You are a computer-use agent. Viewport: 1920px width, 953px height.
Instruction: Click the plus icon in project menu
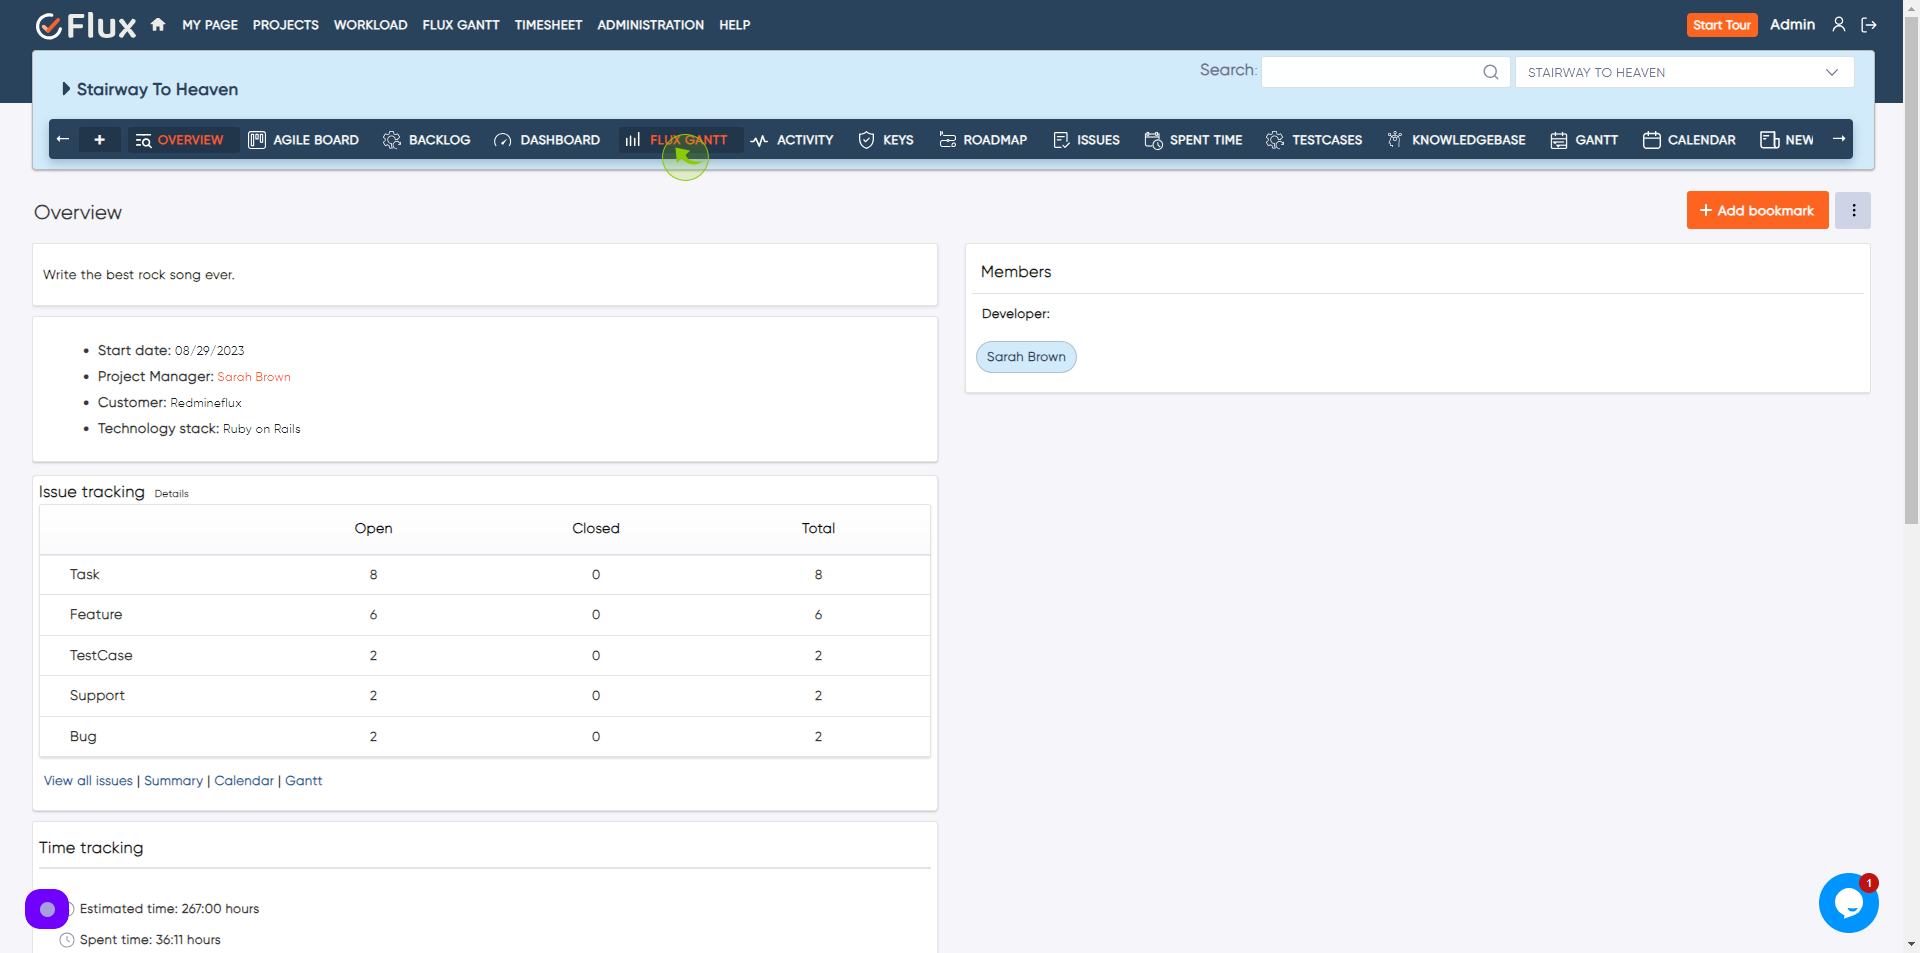click(99, 140)
